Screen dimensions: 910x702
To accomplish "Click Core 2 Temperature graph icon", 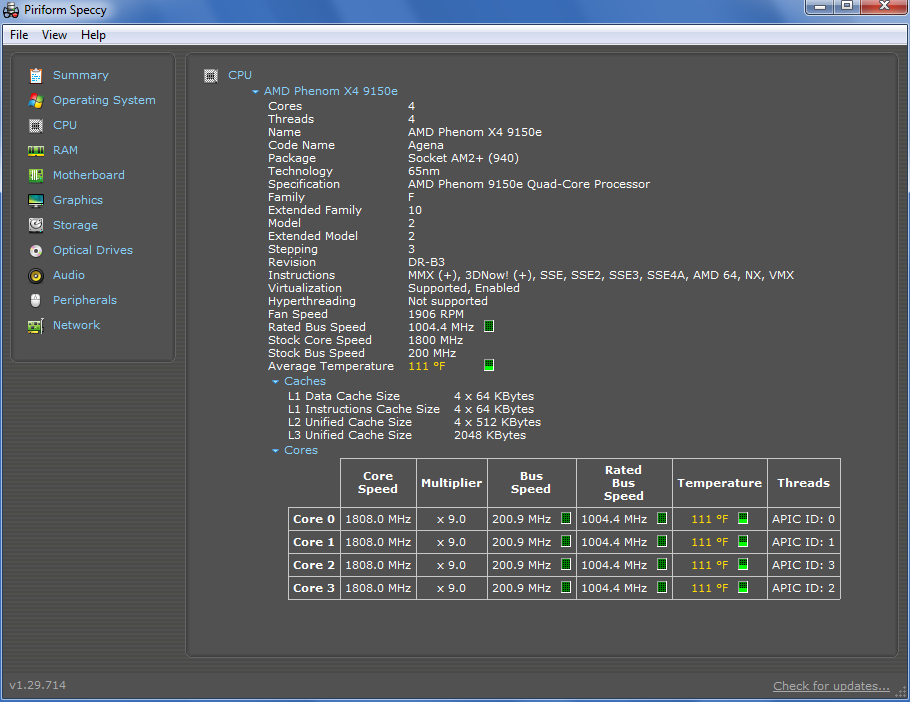I will [743, 564].
